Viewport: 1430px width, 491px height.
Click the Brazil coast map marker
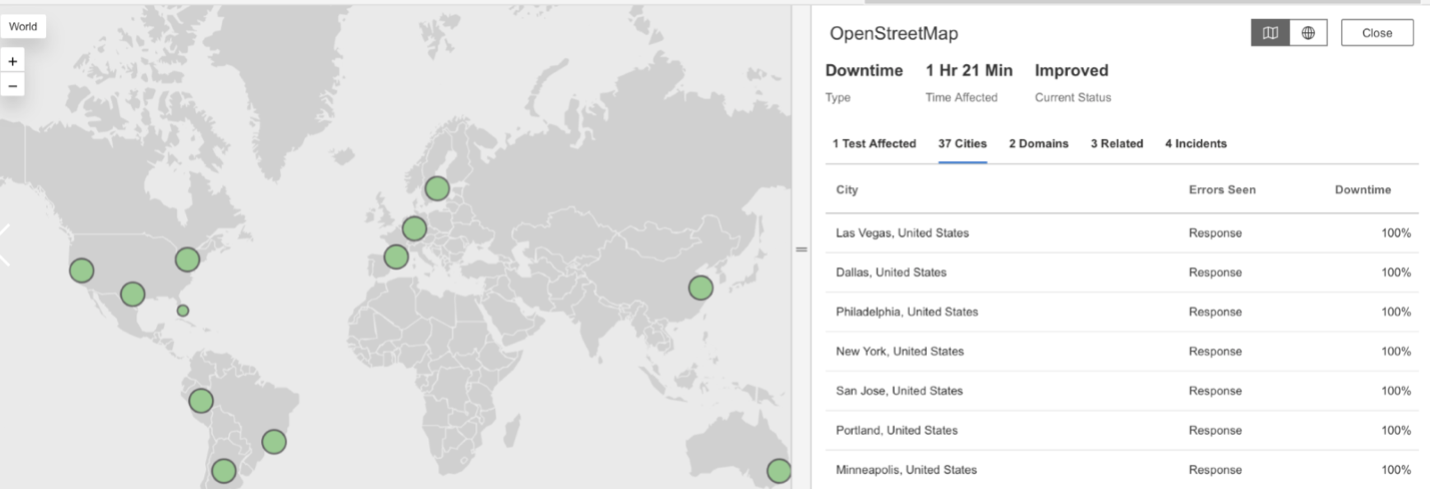point(274,441)
